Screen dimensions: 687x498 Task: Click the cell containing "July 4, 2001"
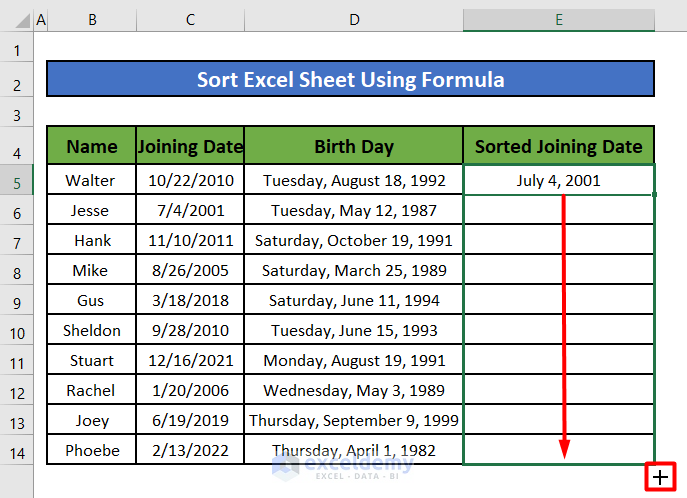tap(558, 181)
